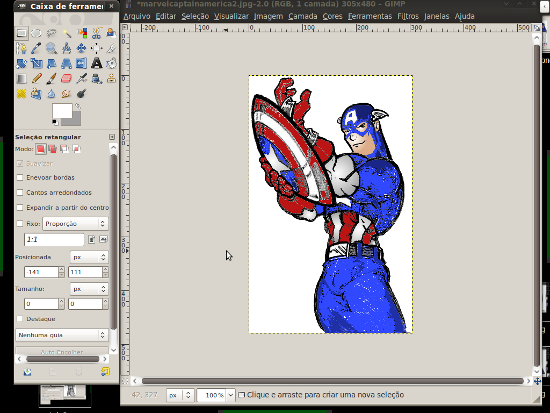This screenshot has width=550, height=413.
Task: Select the Zoom magnifier tool
Action: 52,48
